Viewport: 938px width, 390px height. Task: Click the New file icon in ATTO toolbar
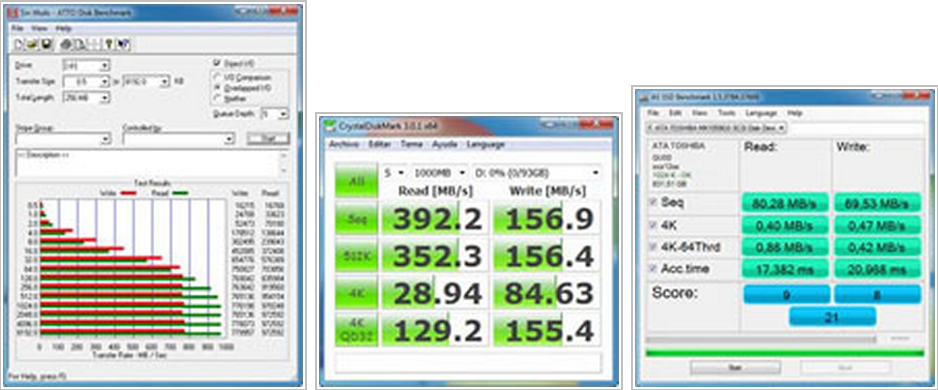click(x=18, y=44)
